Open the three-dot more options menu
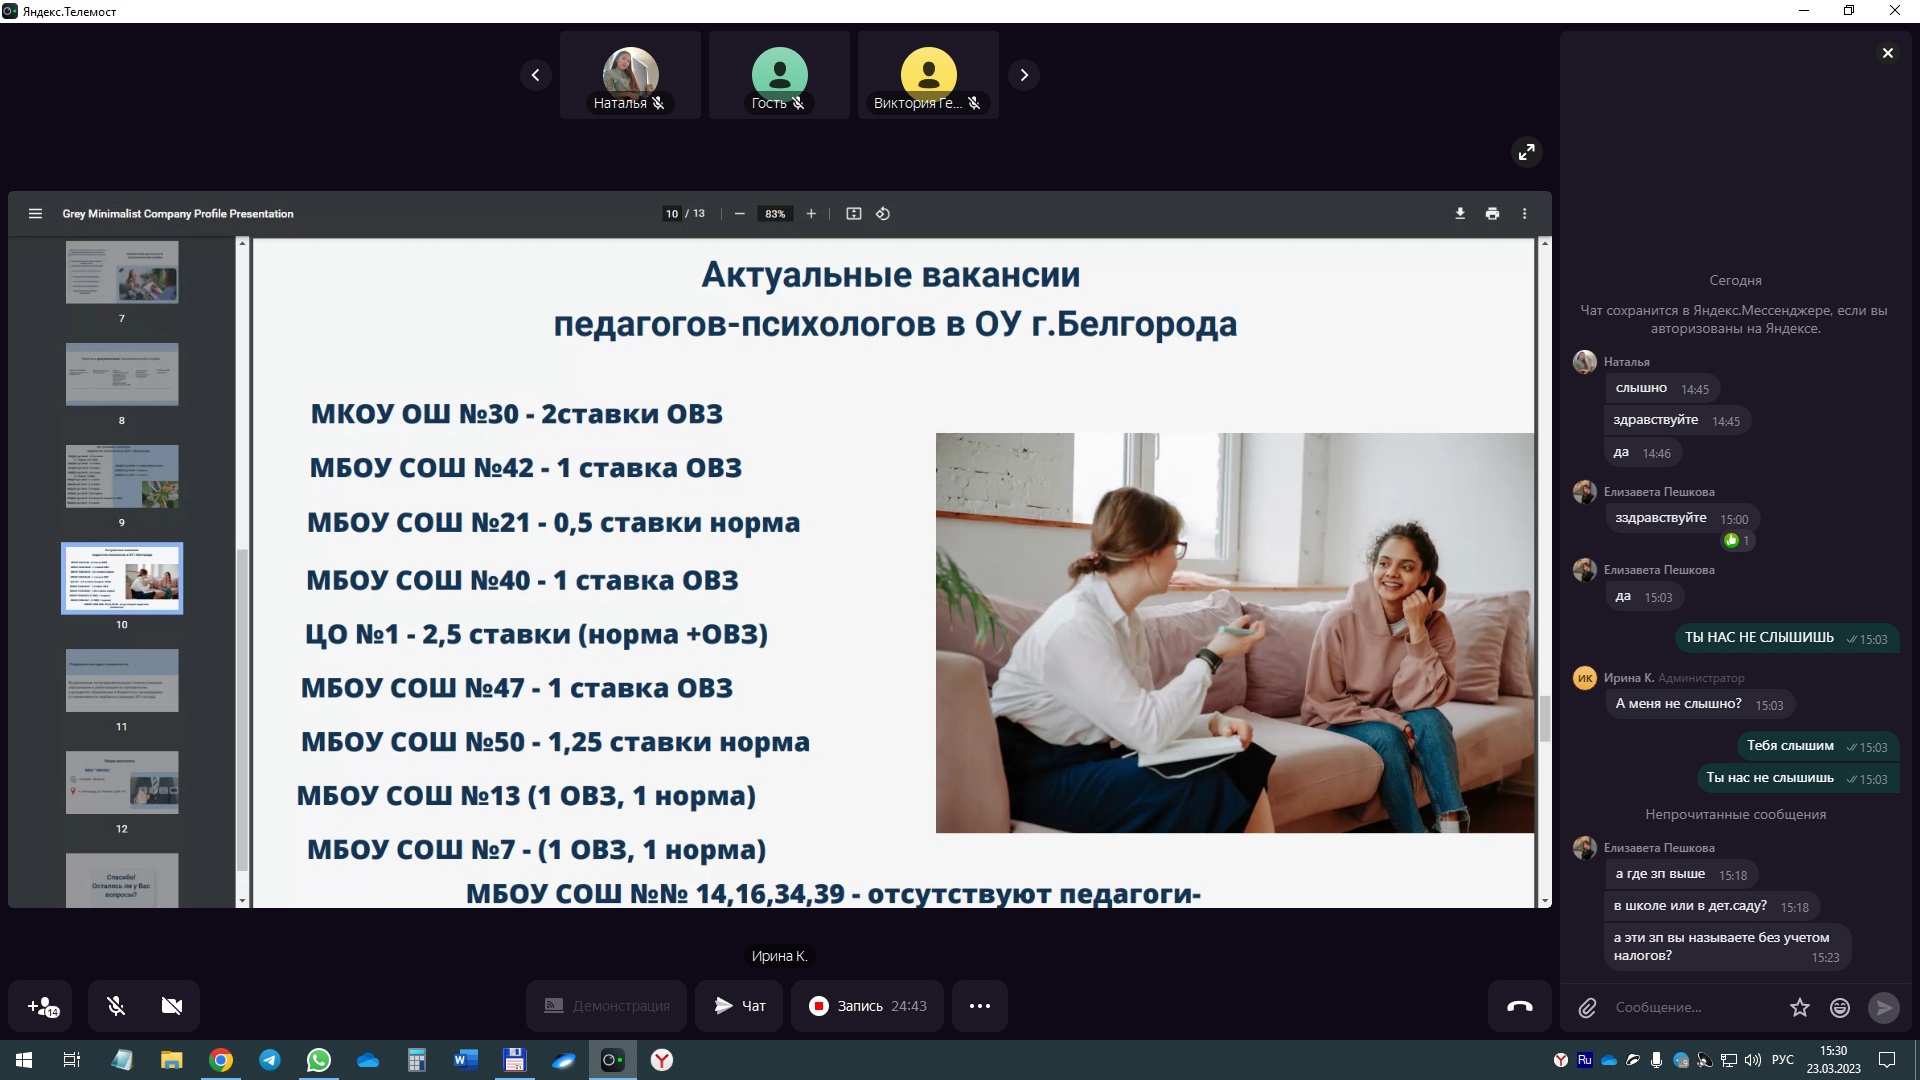 pyautogui.click(x=979, y=1006)
